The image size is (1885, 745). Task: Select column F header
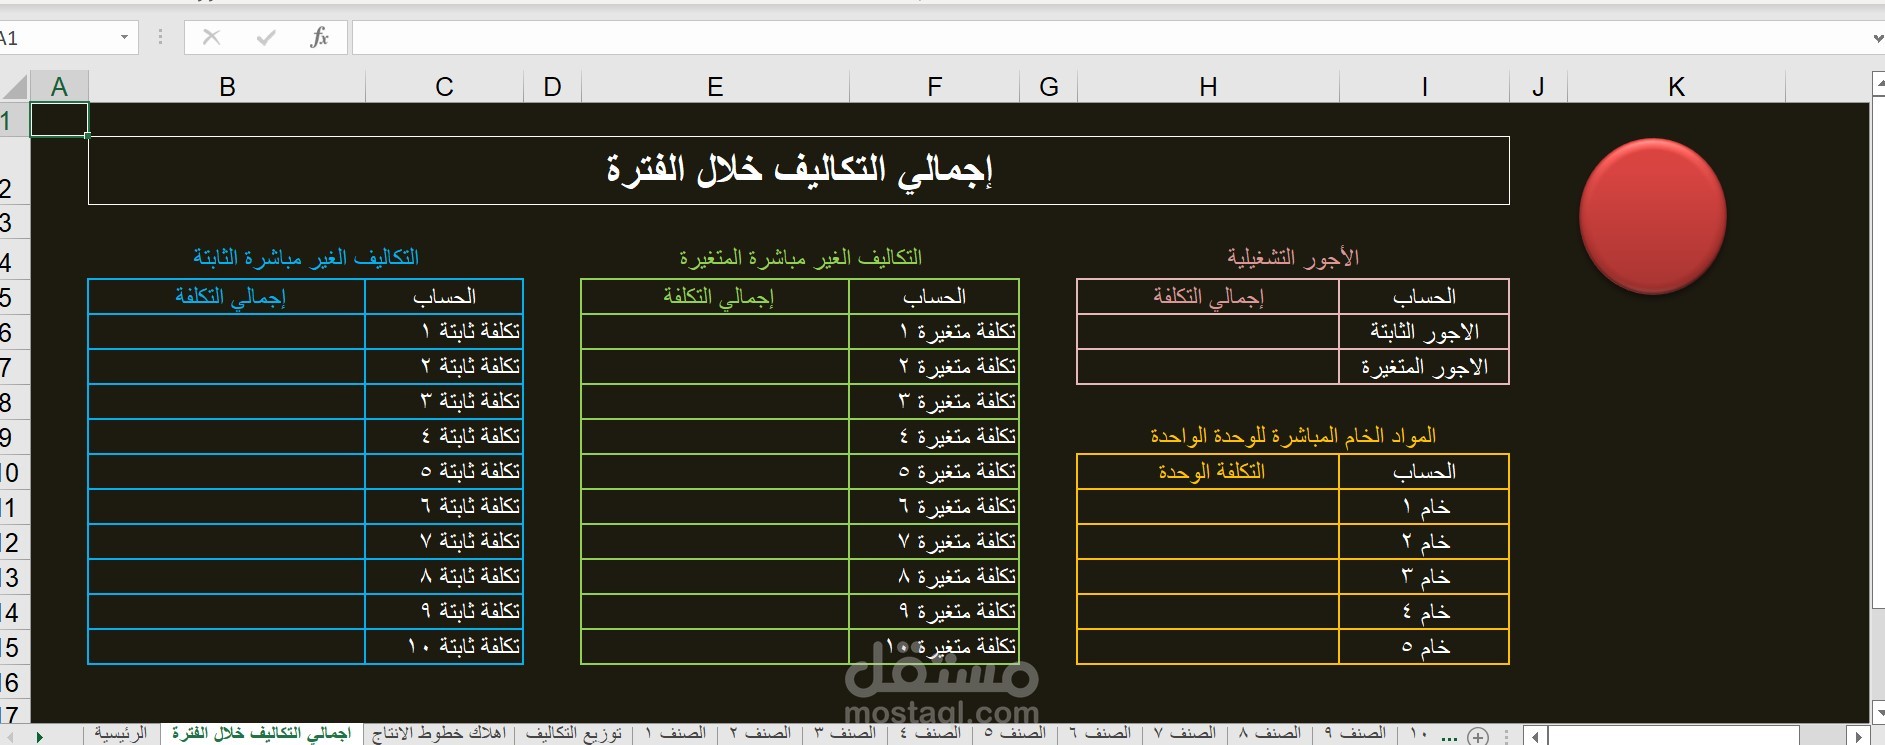[934, 87]
